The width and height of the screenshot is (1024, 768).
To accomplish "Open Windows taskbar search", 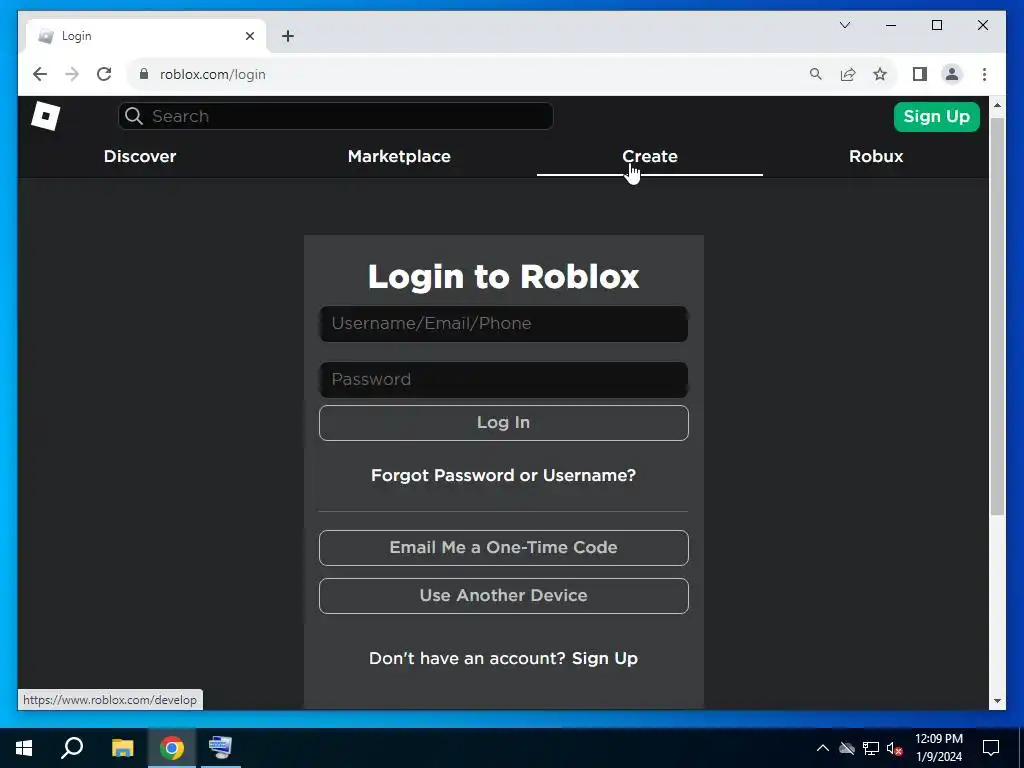I will (72, 748).
